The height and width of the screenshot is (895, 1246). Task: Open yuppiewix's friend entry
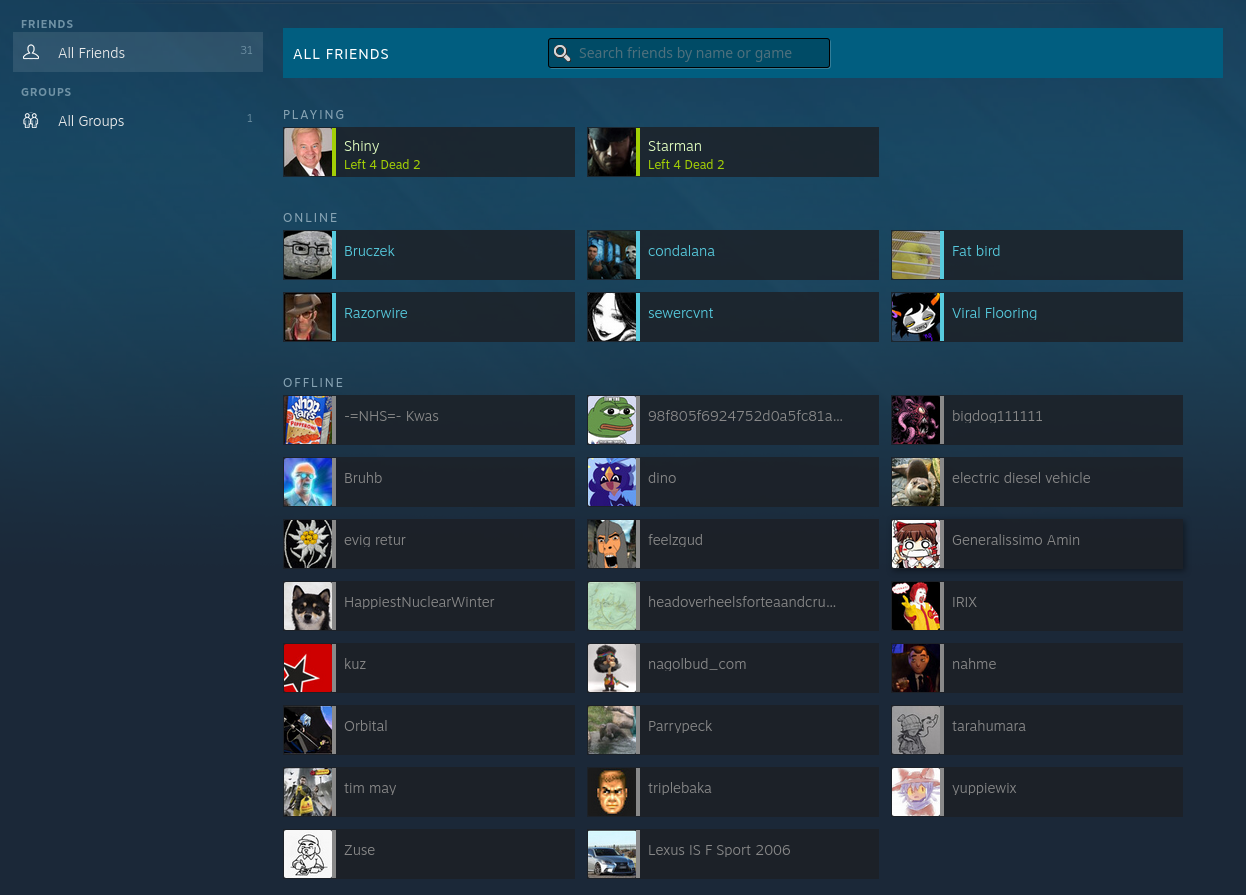(x=1037, y=792)
